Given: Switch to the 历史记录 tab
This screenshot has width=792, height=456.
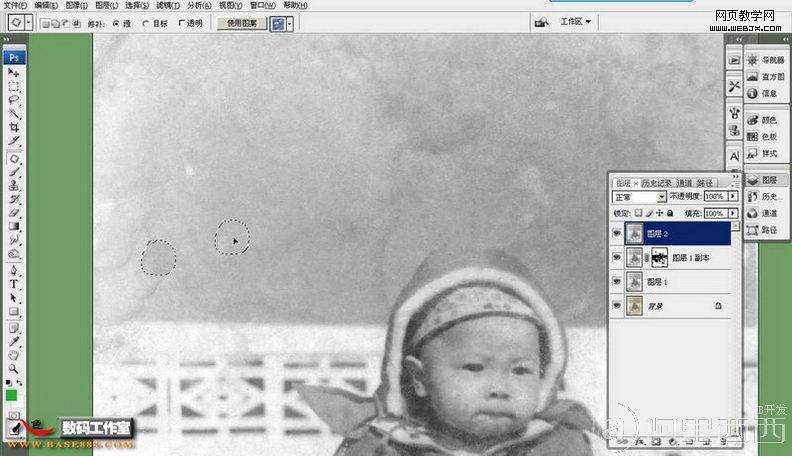Looking at the screenshot, I should point(657,183).
